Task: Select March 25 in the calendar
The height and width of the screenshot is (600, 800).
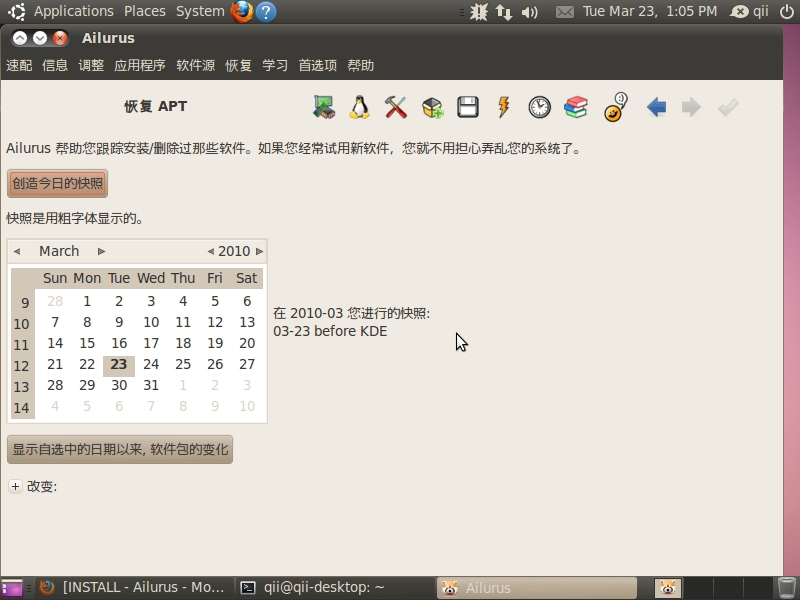Action: point(183,365)
